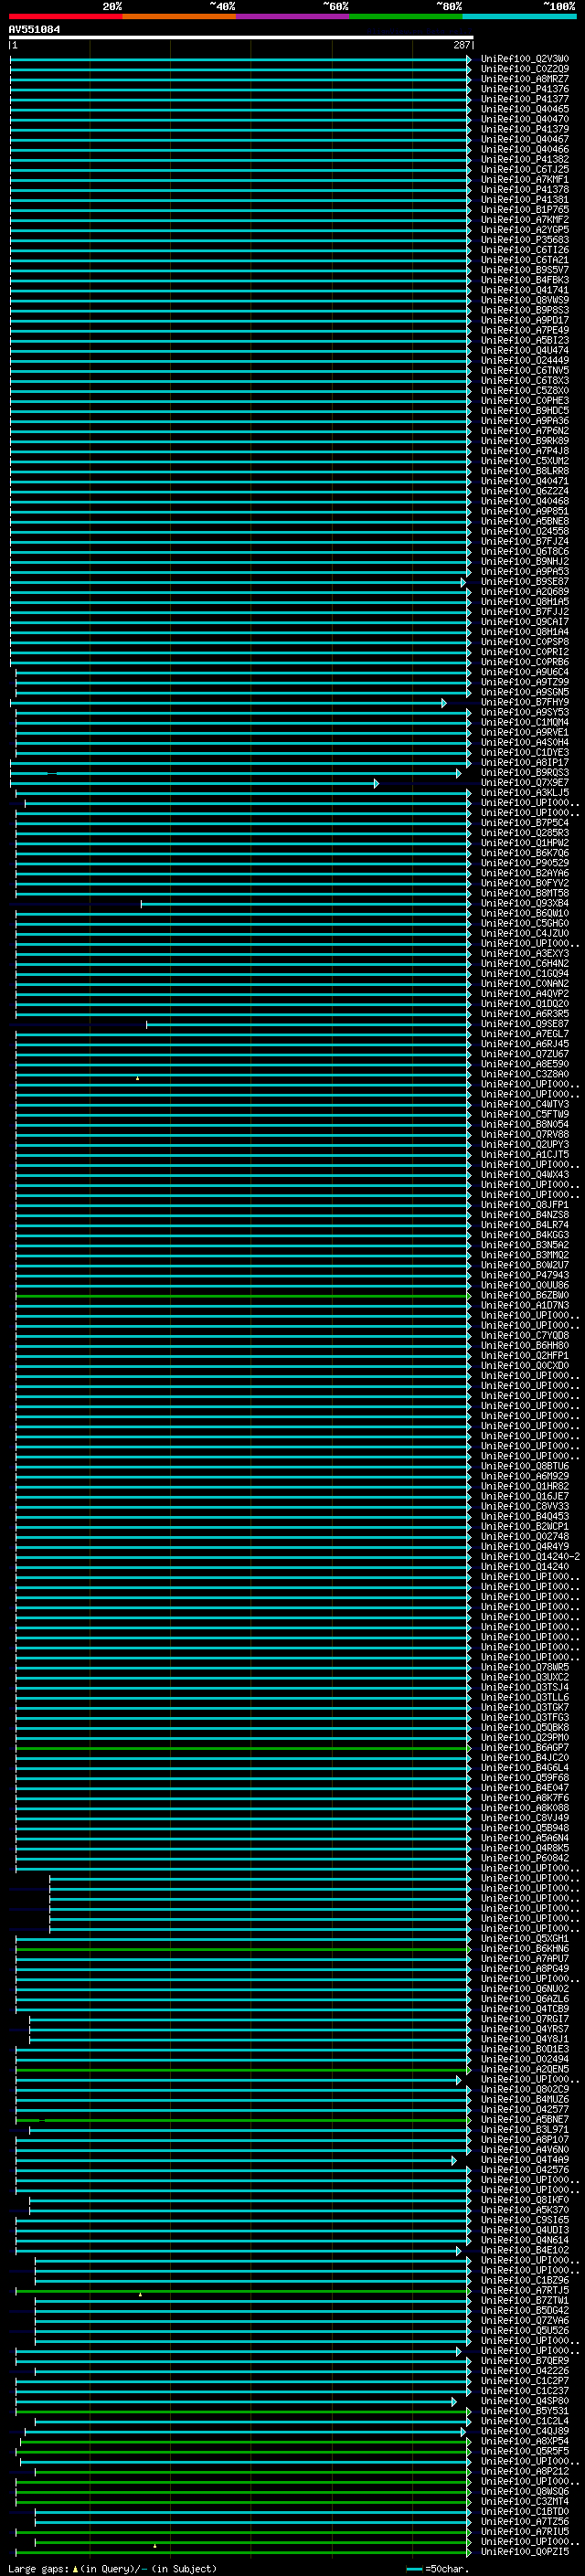Click the green ~80% legend color bar
The width and height of the screenshot is (585, 2576).
coord(406,16)
